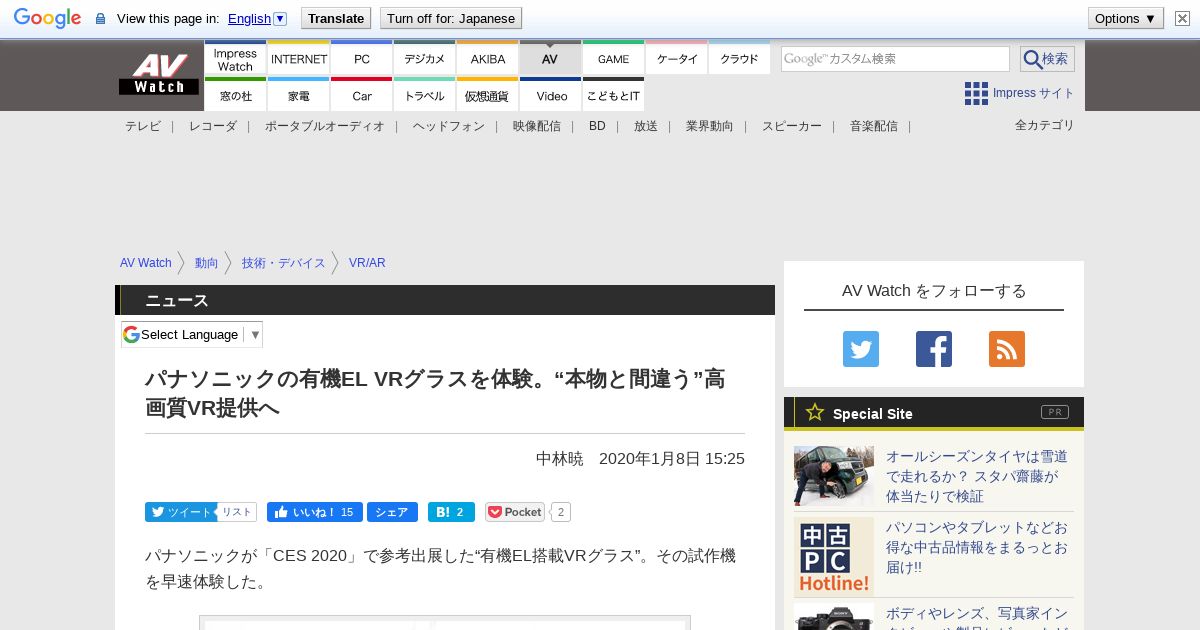Click the Special Site star icon
The image size is (1200, 630).
(x=815, y=412)
